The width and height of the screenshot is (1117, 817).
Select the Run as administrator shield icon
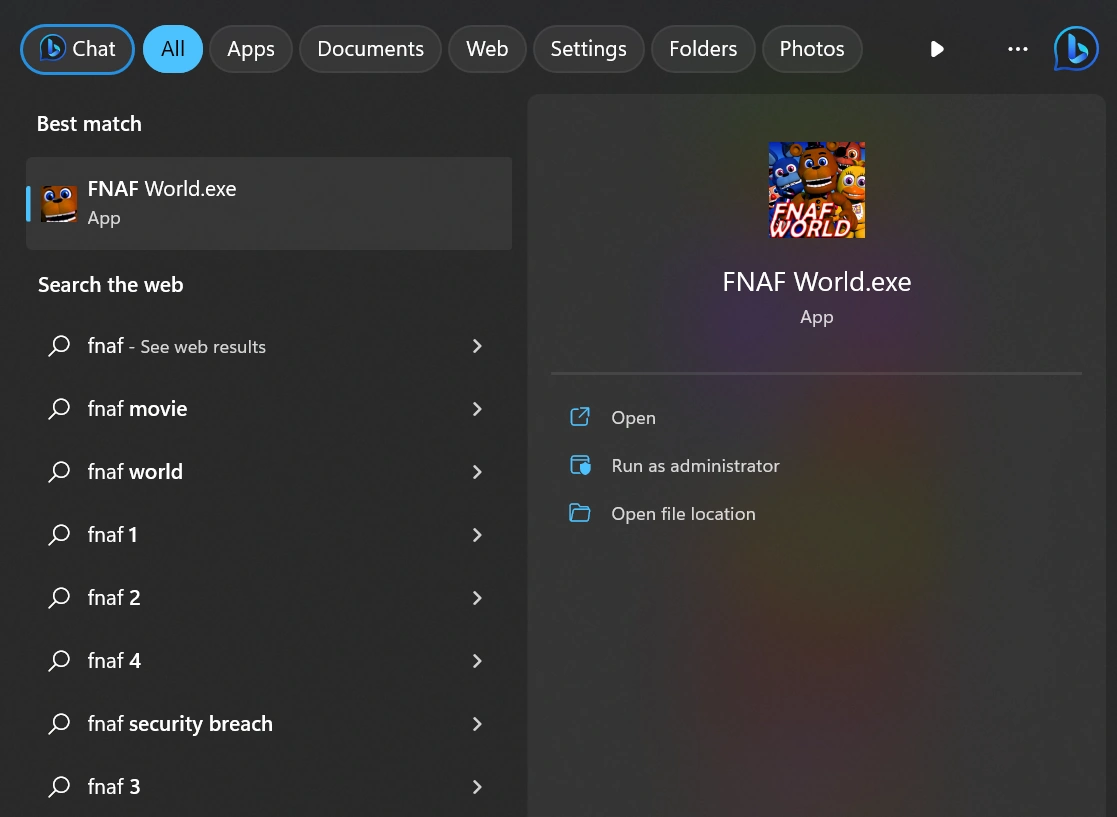580,465
